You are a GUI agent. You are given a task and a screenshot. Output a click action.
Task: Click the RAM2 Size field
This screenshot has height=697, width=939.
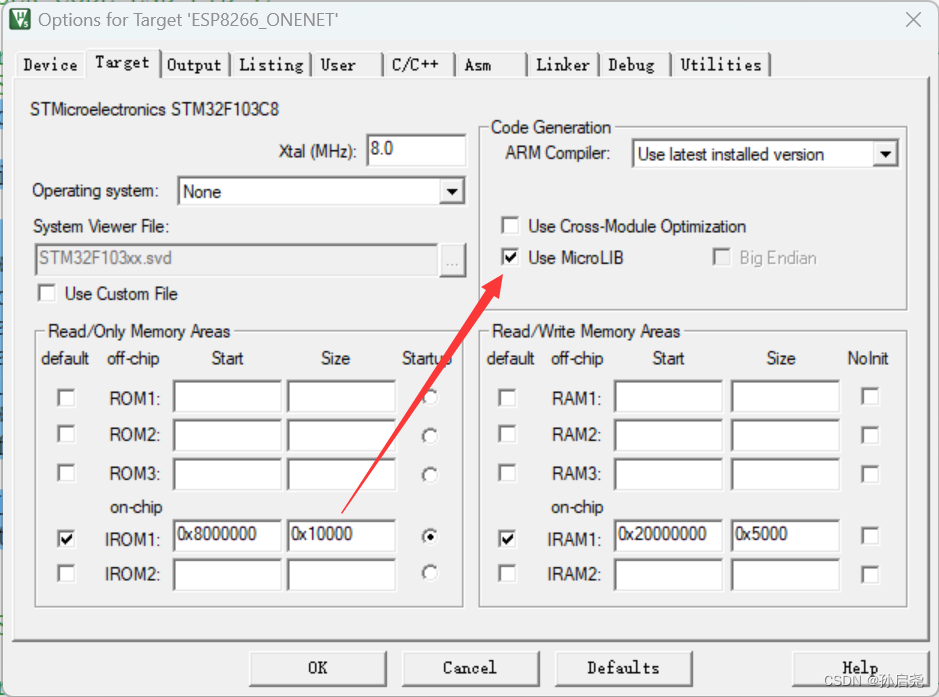pos(785,435)
